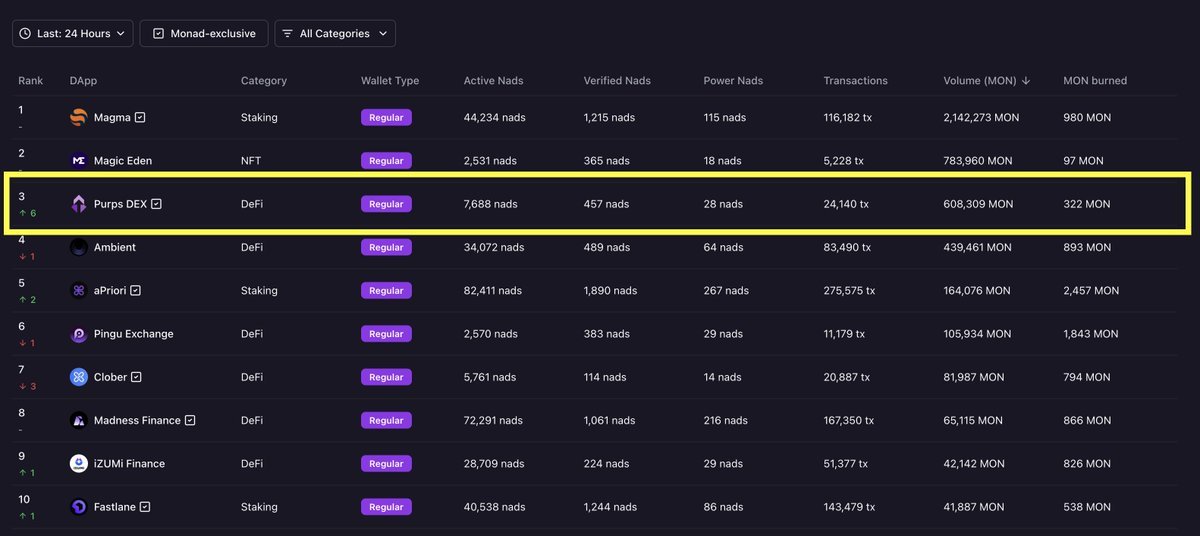Click the 783,960 MON volume cell

(x=978, y=160)
